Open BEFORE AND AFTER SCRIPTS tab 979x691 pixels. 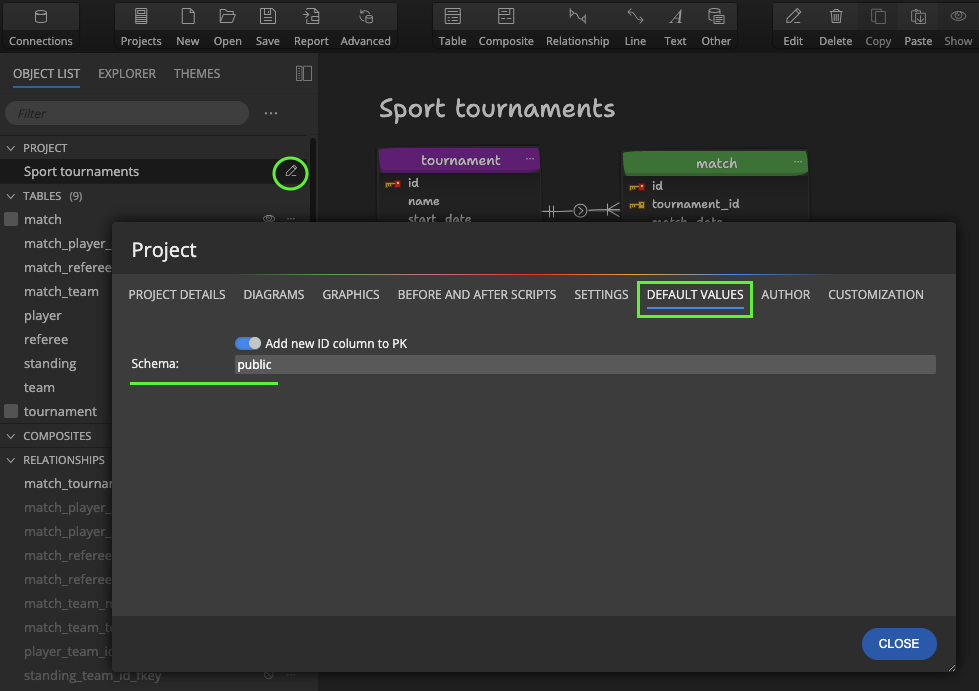477,295
